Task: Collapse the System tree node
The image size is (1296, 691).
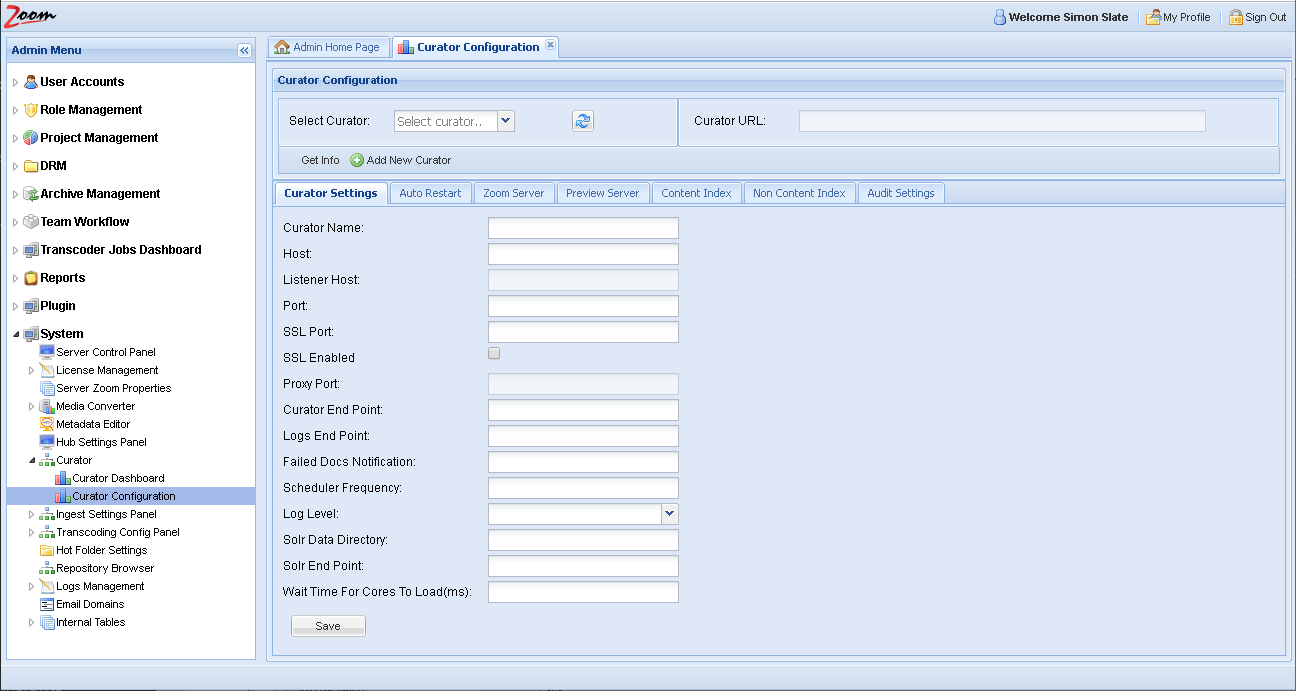Action: click(15, 334)
